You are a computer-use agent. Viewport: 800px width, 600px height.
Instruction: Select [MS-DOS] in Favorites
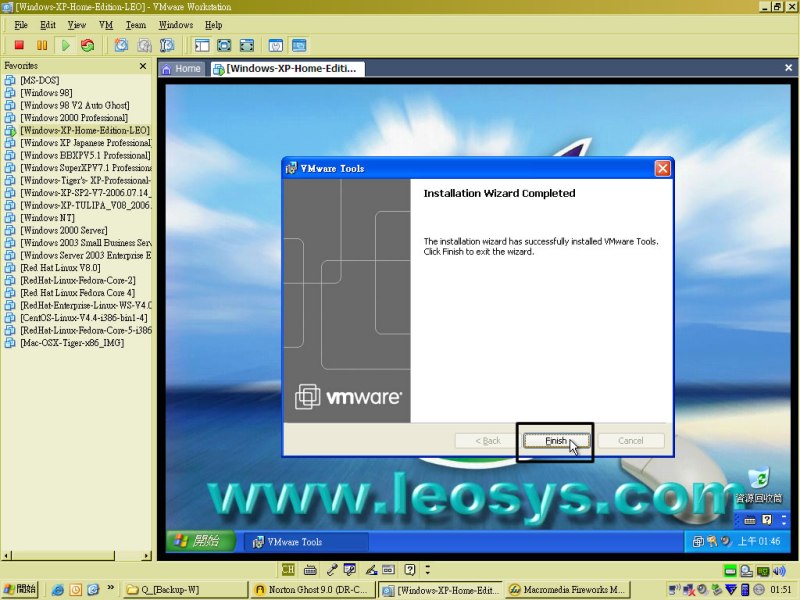coord(39,81)
